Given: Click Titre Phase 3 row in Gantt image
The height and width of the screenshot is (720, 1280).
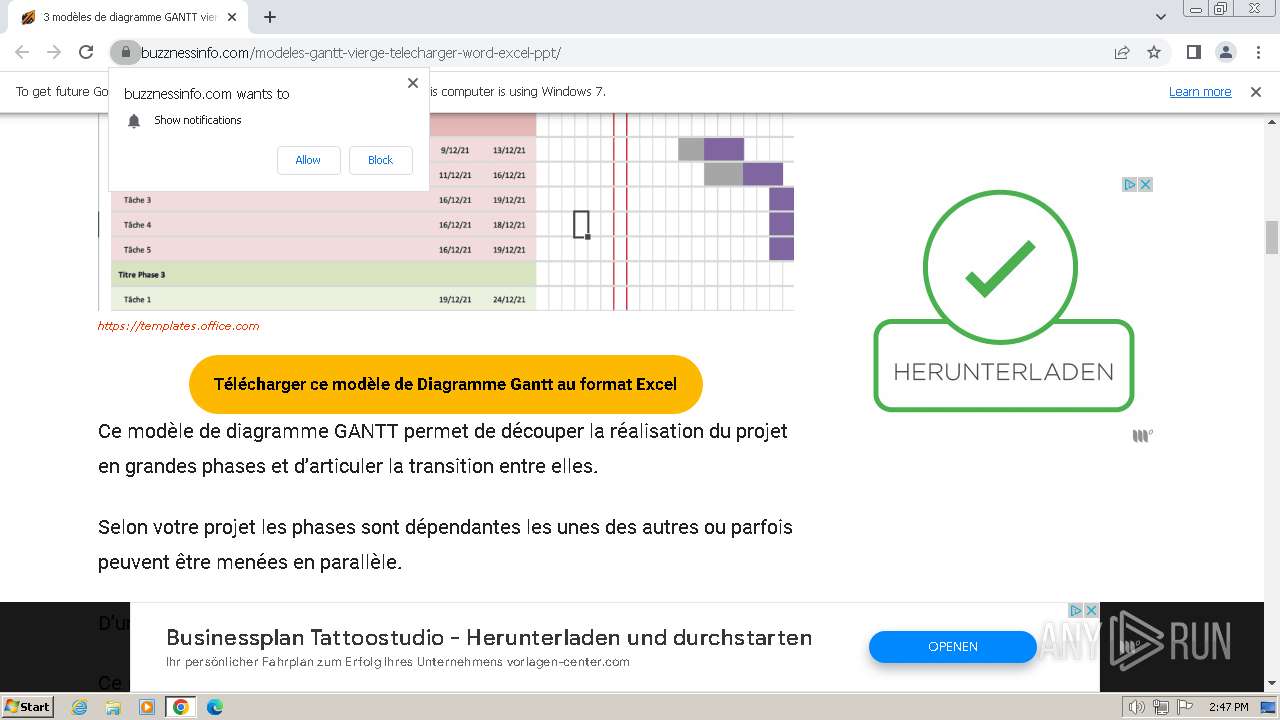Looking at the screenshot, I should 324,274.
